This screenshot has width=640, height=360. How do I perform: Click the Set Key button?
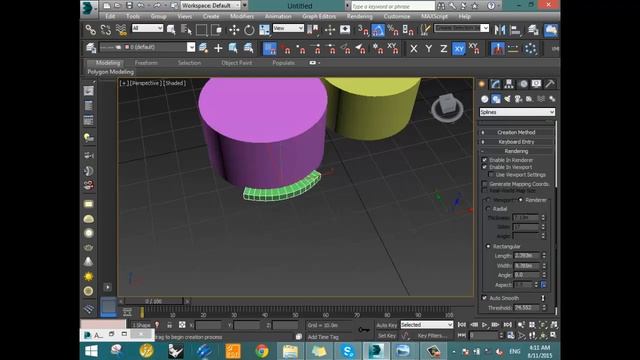[387, 336]
